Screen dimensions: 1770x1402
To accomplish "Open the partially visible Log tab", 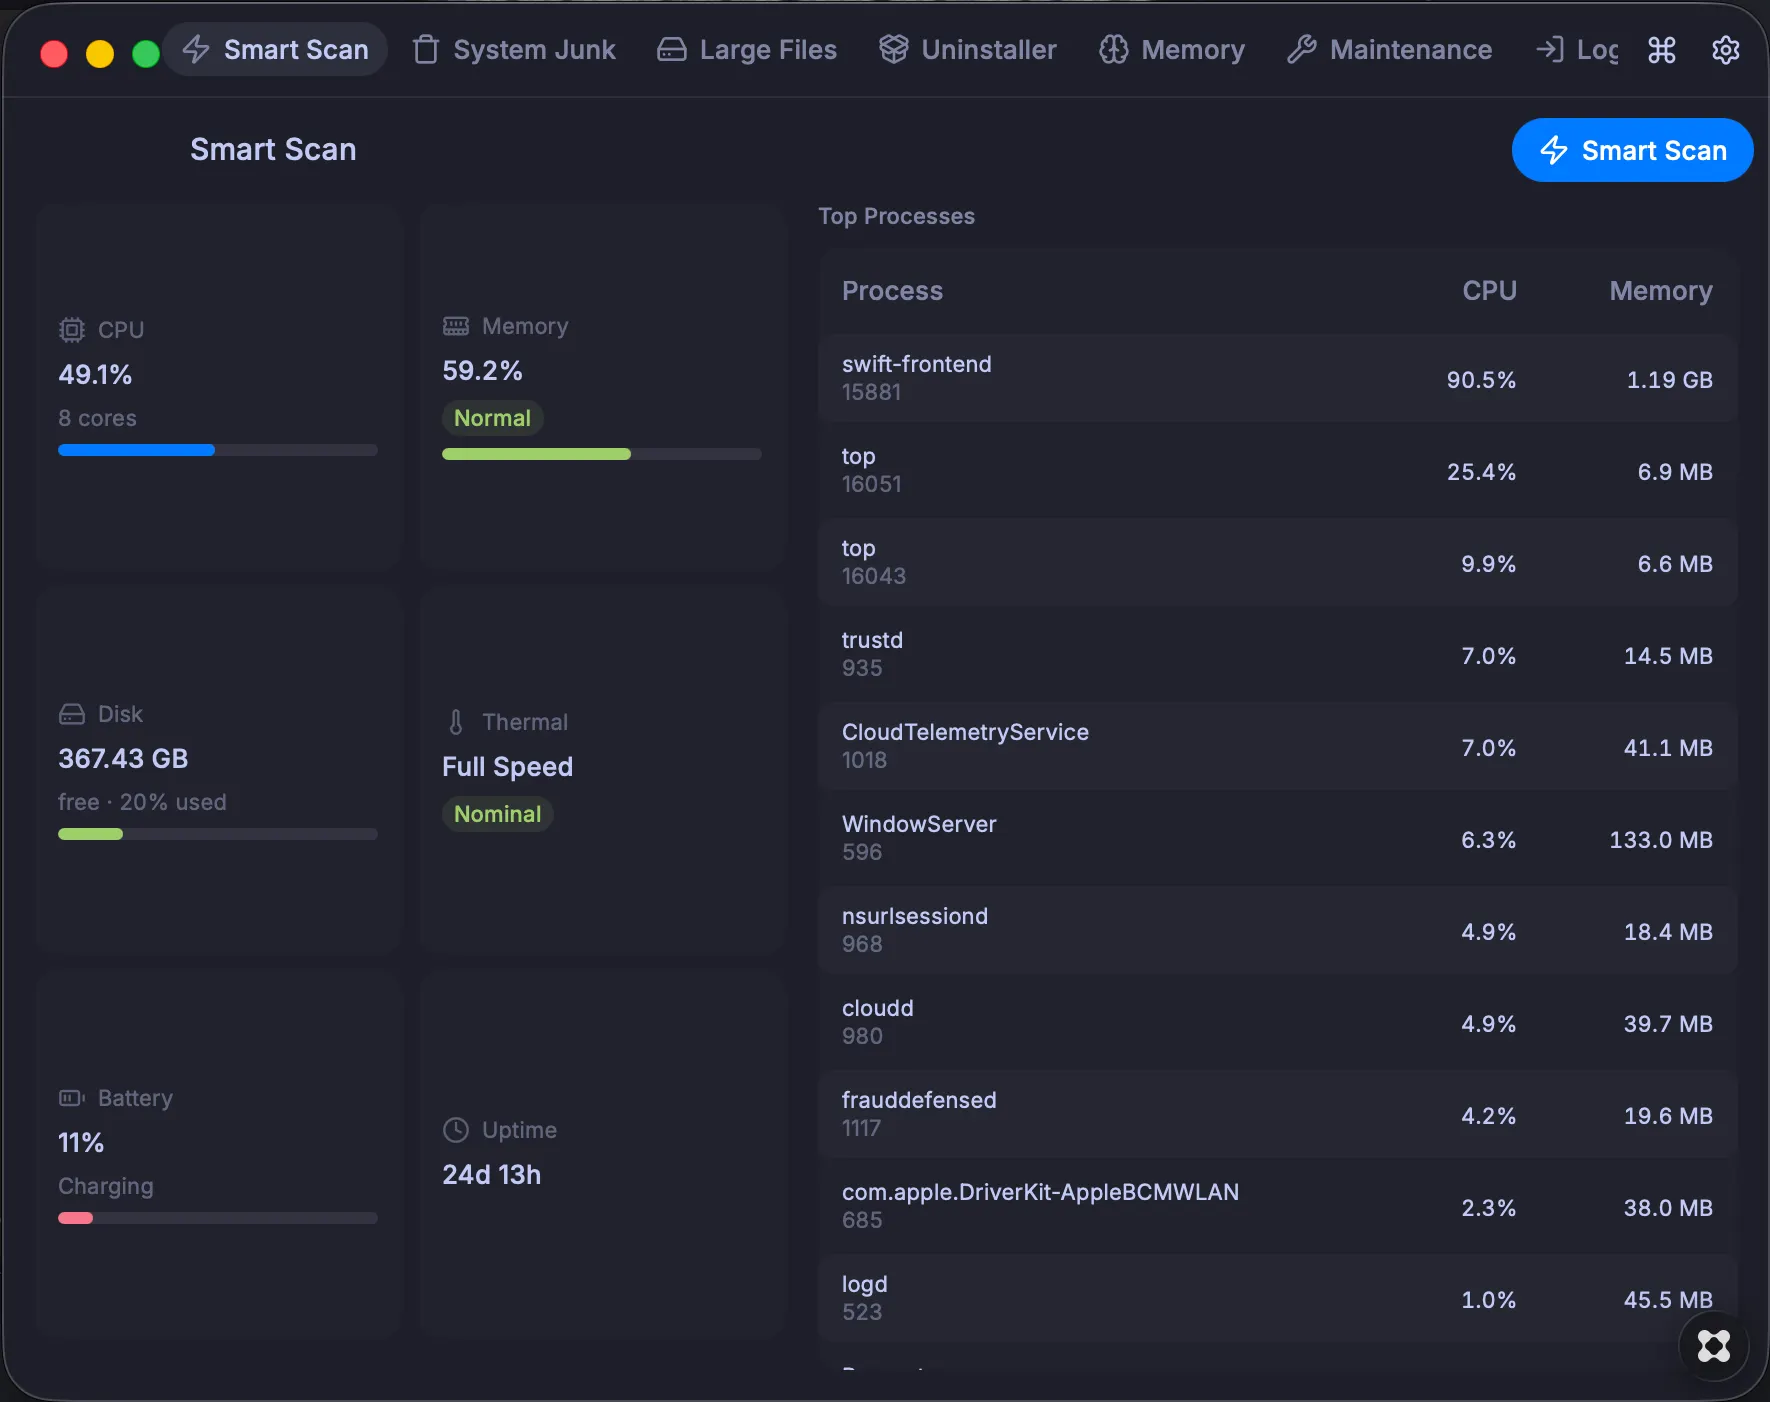I will pyautogui.click(x=1577, y=49).
